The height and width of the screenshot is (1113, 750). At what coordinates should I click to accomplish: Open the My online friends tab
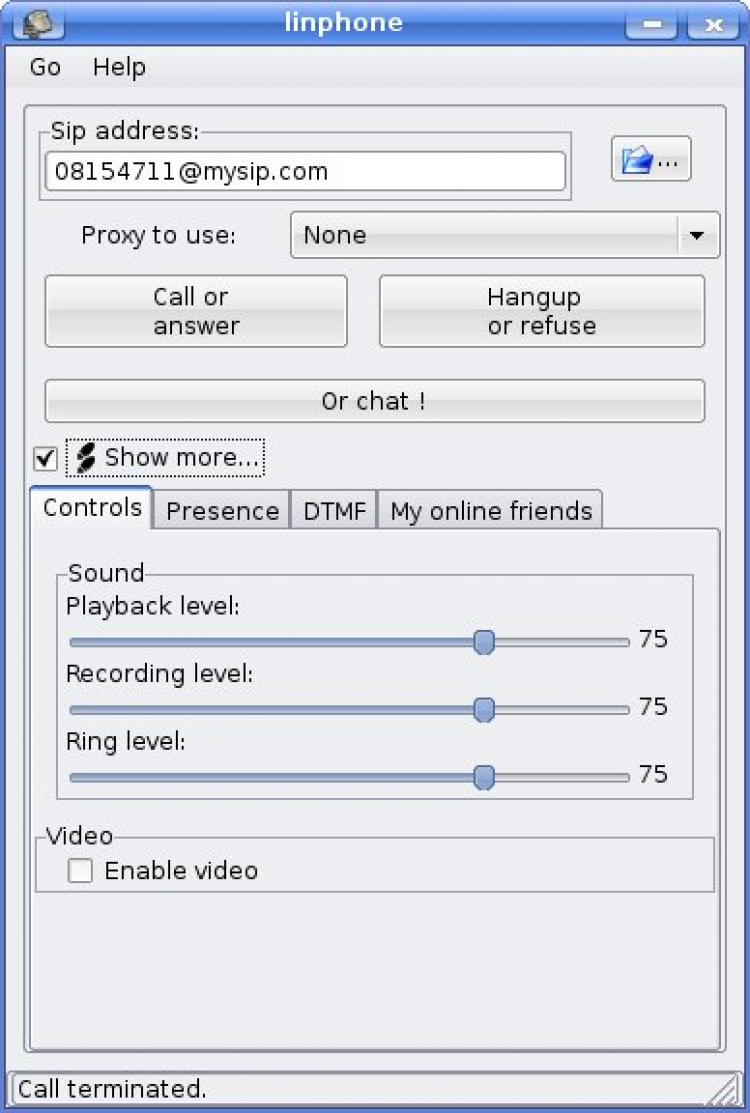pos(491,511)
